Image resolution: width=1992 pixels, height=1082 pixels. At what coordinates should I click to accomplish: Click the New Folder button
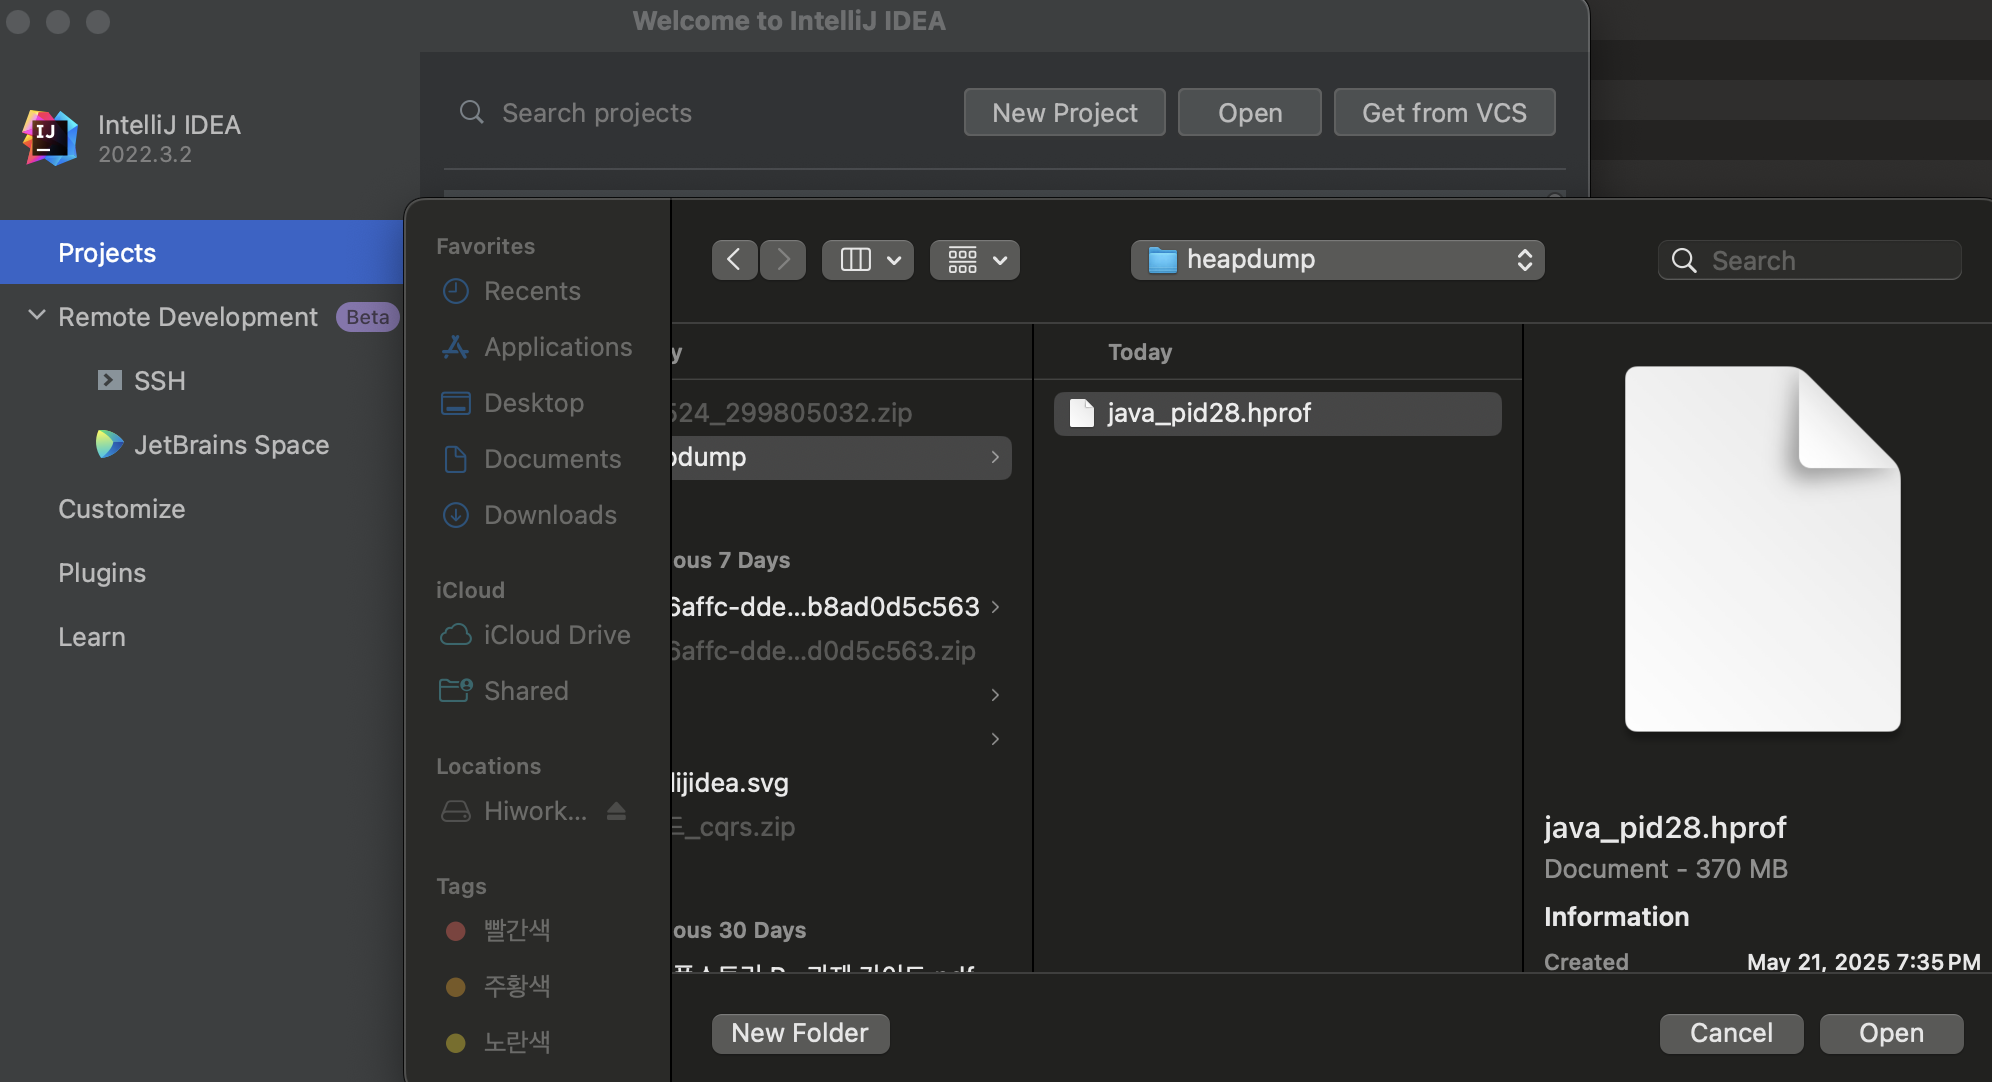click(800, 1033)
